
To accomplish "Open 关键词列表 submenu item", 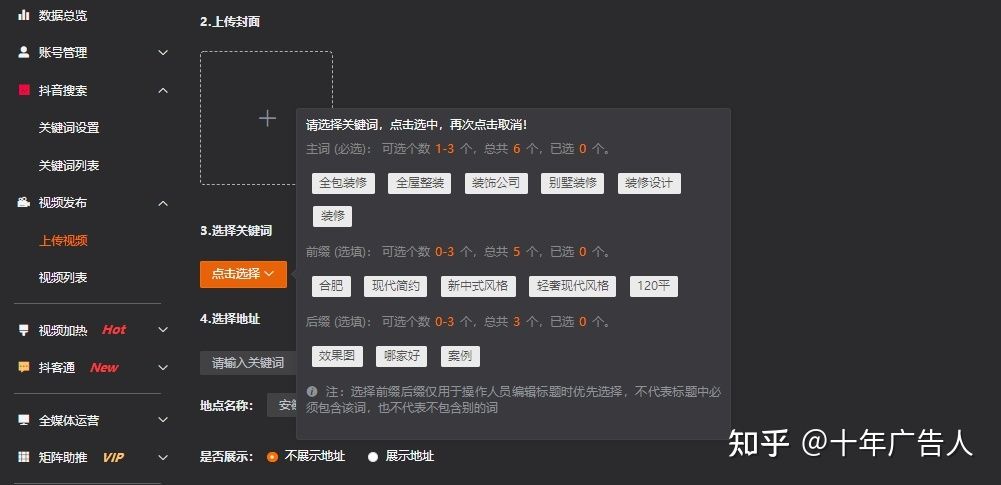I will tap(69, 165).
